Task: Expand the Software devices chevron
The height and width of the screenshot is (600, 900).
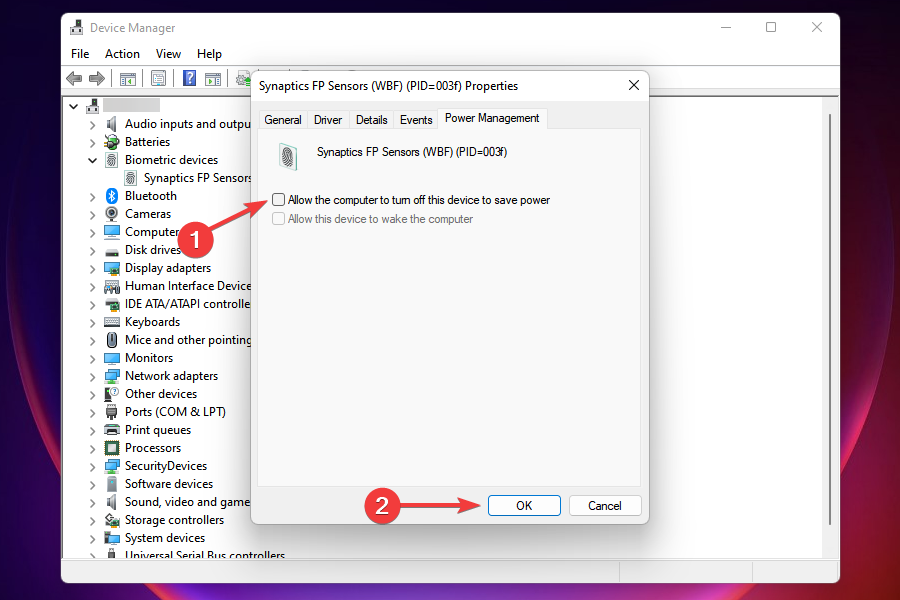Action: (x=92, y=485)
